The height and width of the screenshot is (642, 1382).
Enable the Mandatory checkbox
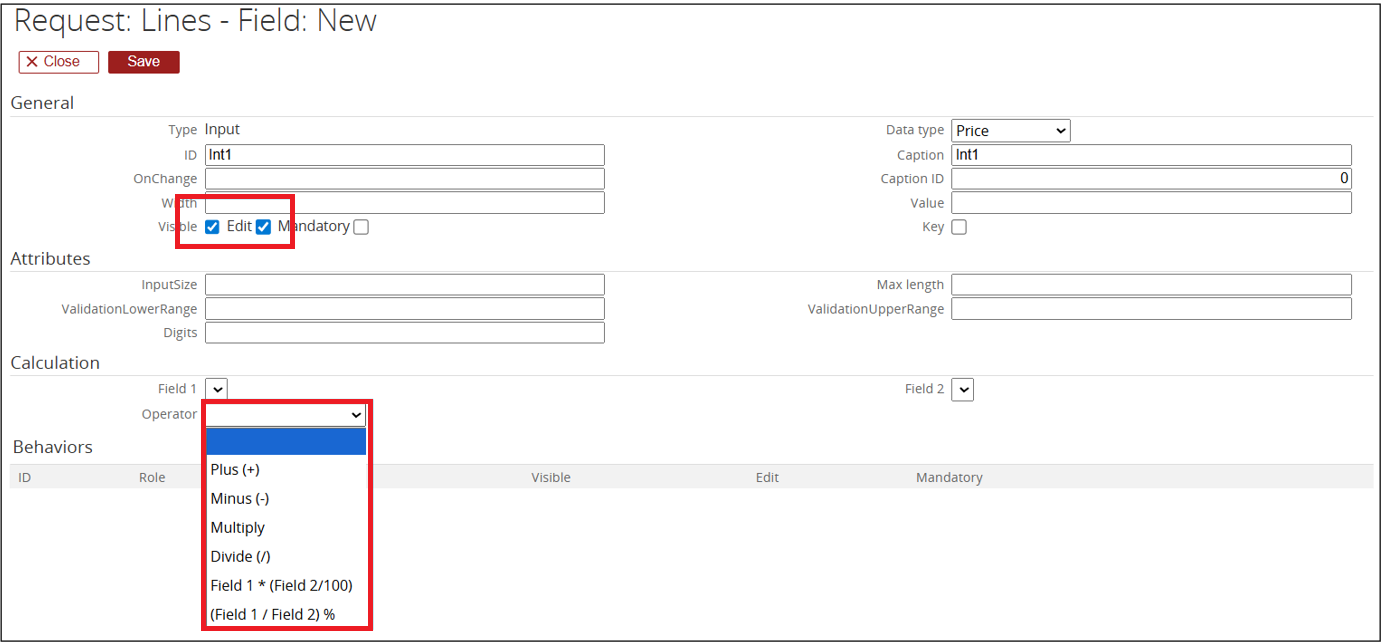361,227
